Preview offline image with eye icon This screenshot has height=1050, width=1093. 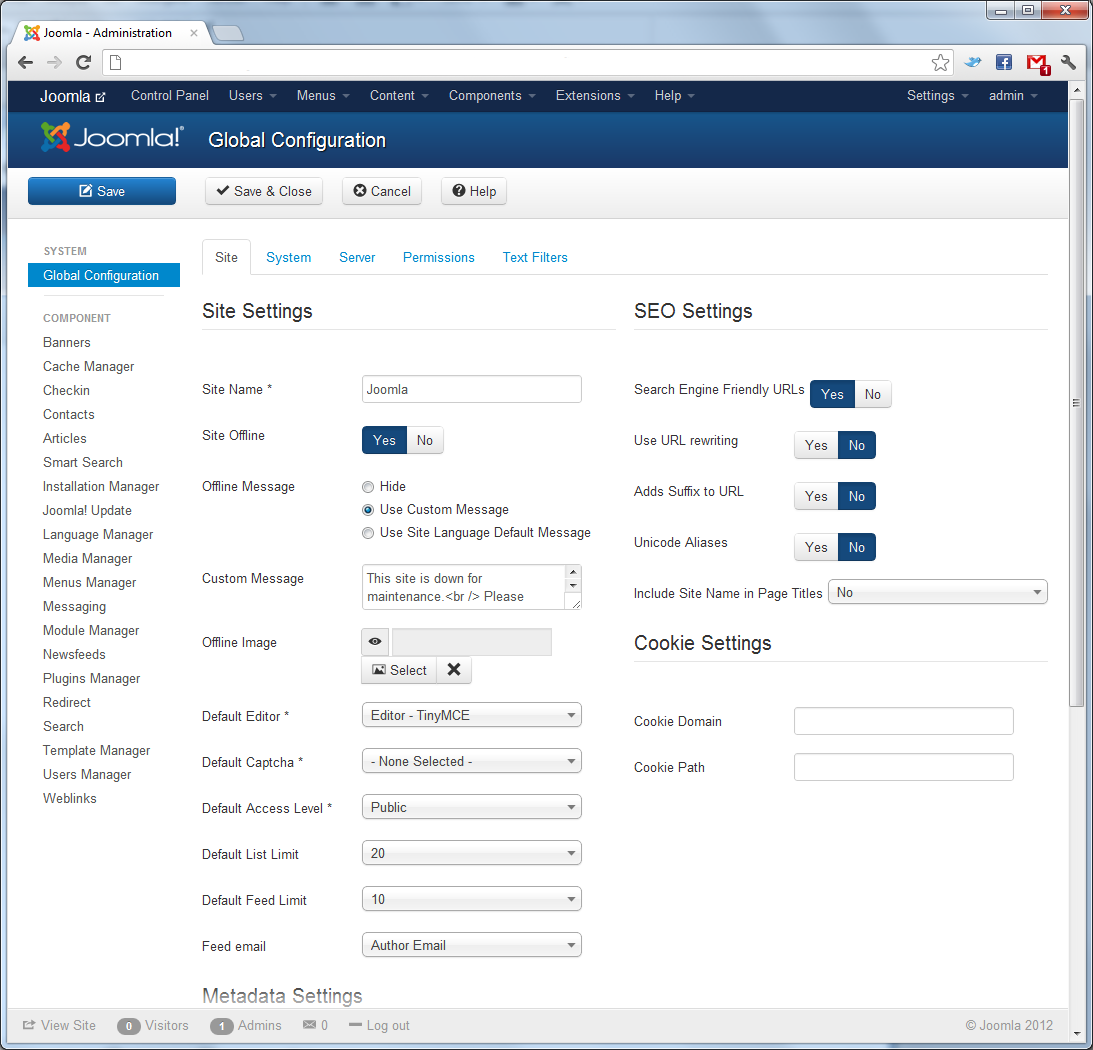tap(375, 641)
